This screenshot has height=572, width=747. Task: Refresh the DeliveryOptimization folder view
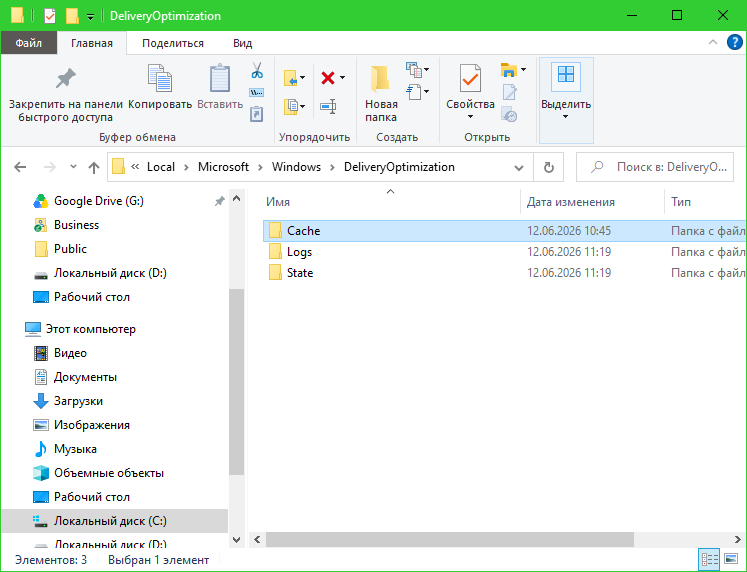pos(548,167)
